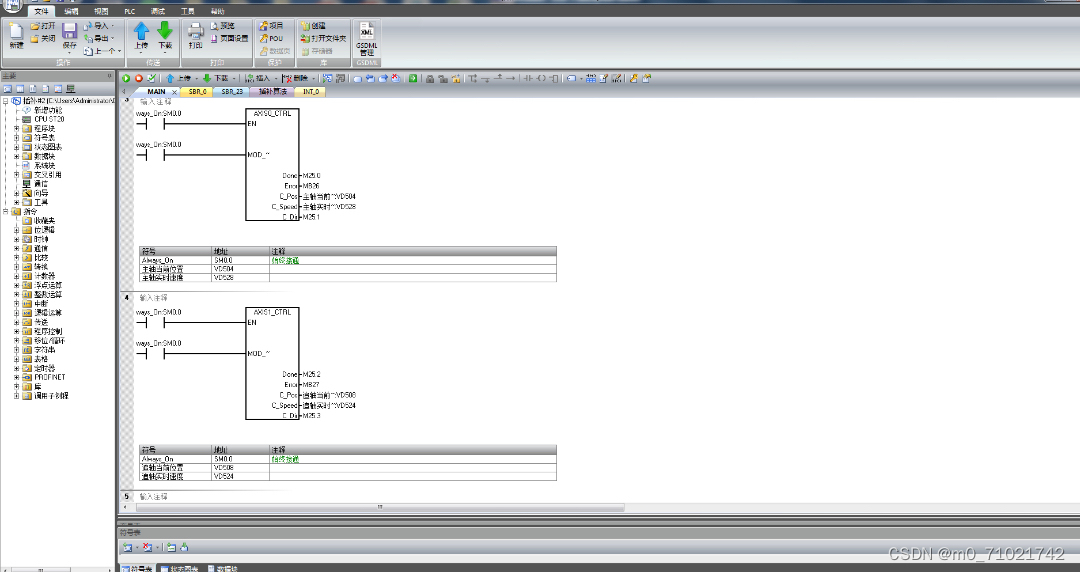Screen dimensions: 1080x572
Task: Click the compile checkmark icon in the editor toolbar
Action: pyautogui.click(x=152, y=79)
